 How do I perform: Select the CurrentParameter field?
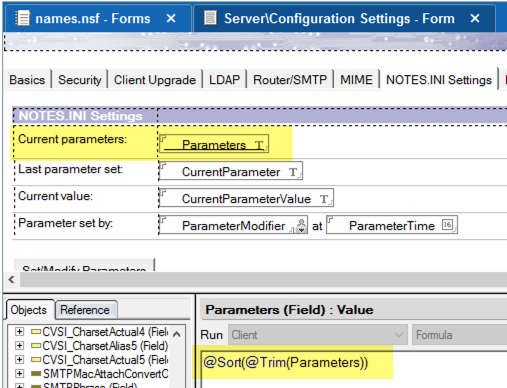[x=231, y=171]
